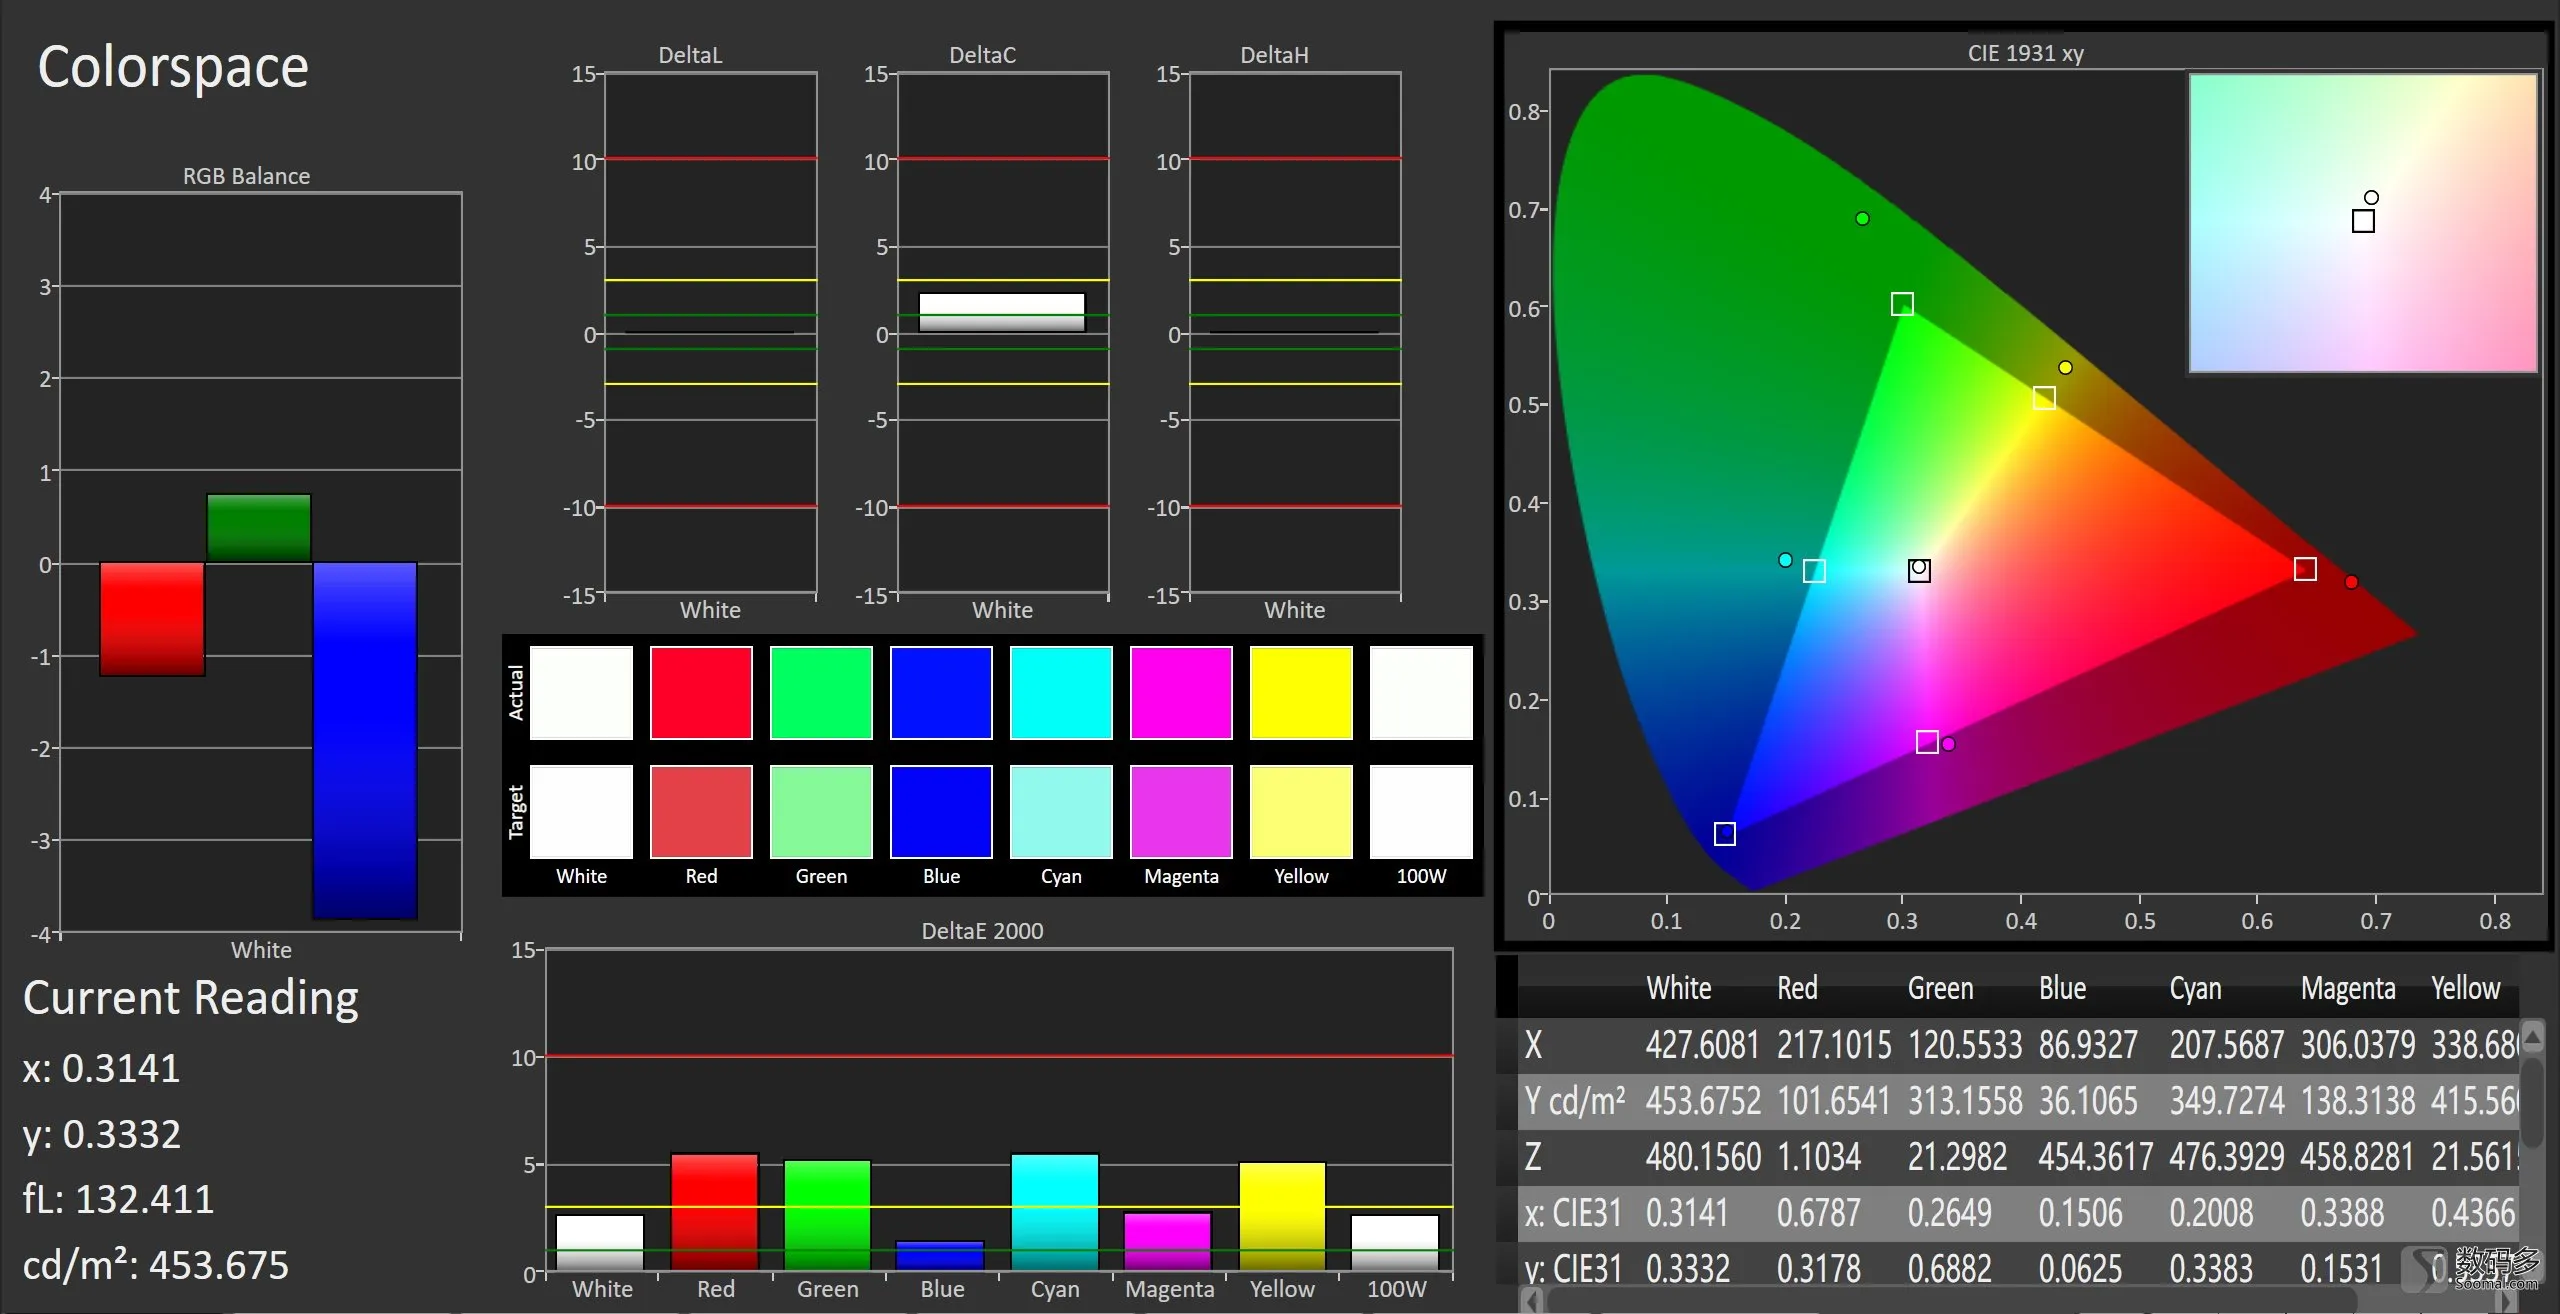Viewport: 2560px width, 1314px height.
Task: Click the Target 100W swatch
Action: click(x=1421, y=812)
